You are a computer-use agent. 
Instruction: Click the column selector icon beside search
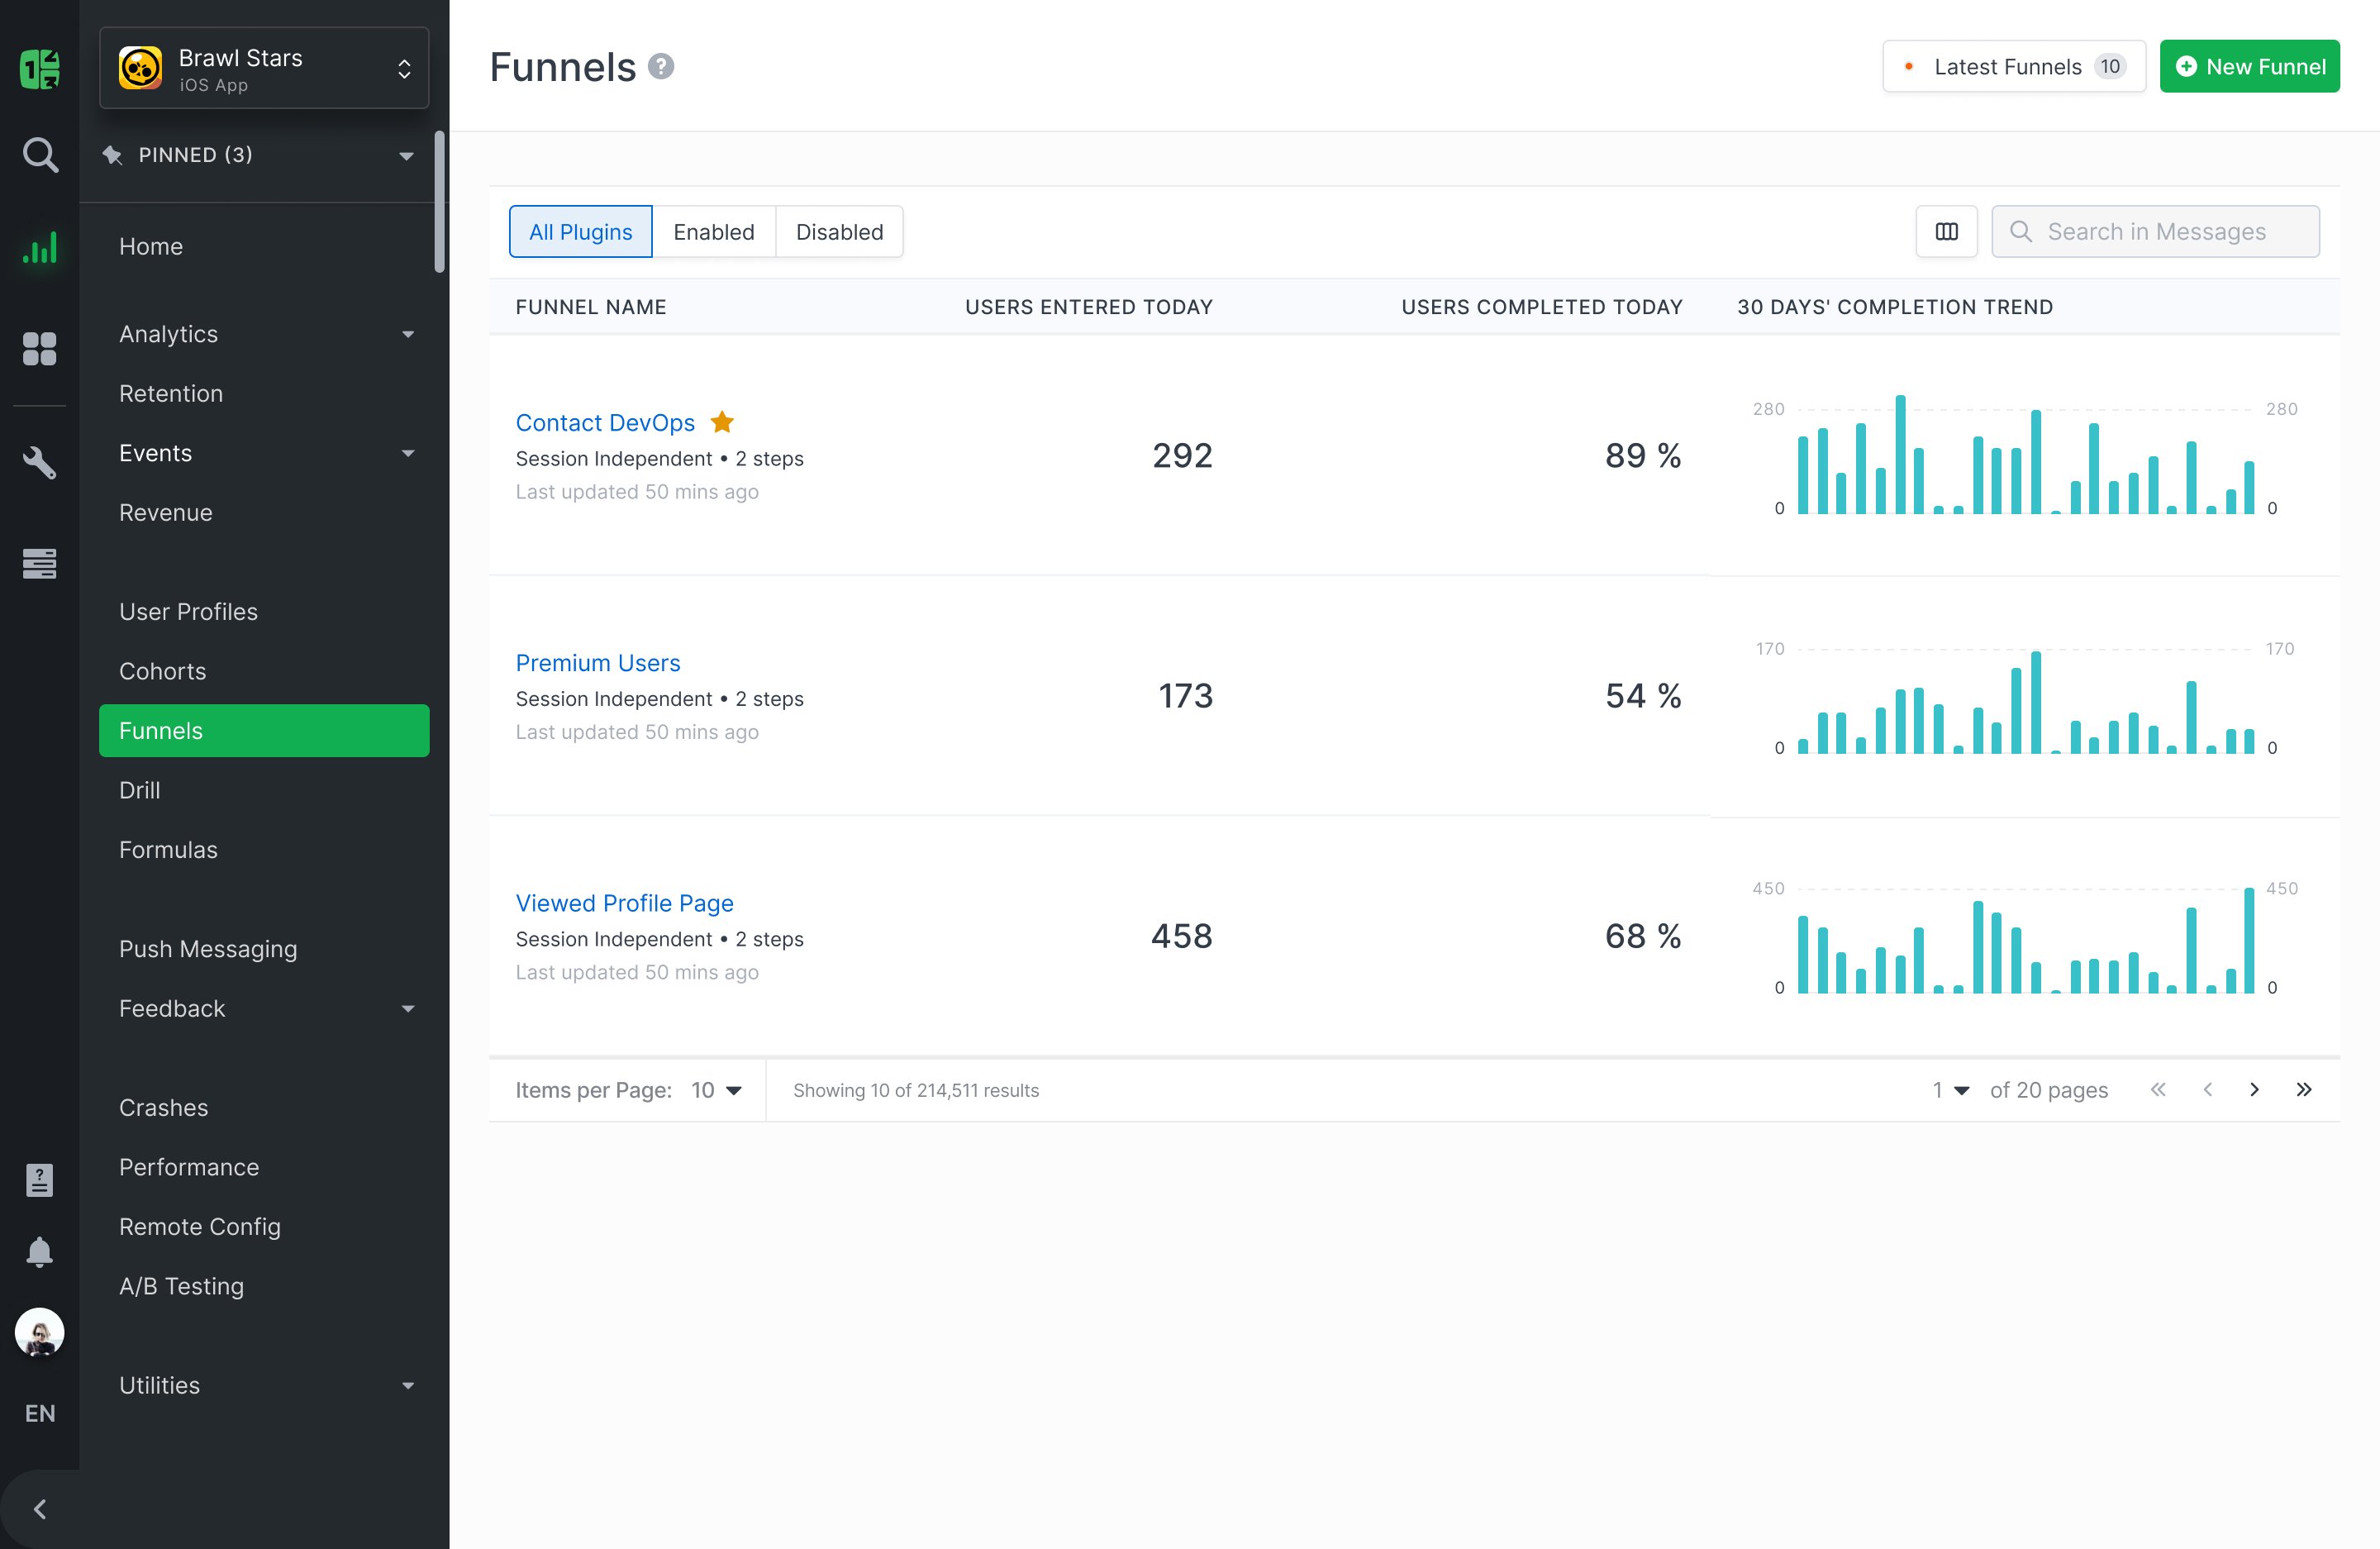coord(1946,232)
